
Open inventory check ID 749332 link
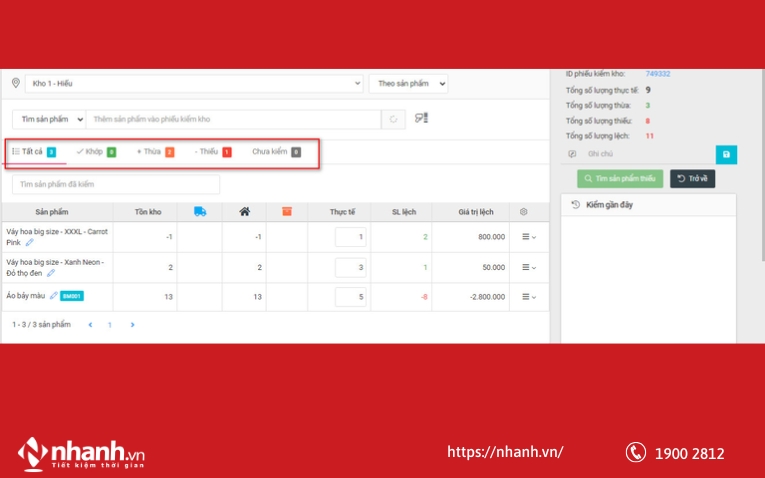point(657,73)
